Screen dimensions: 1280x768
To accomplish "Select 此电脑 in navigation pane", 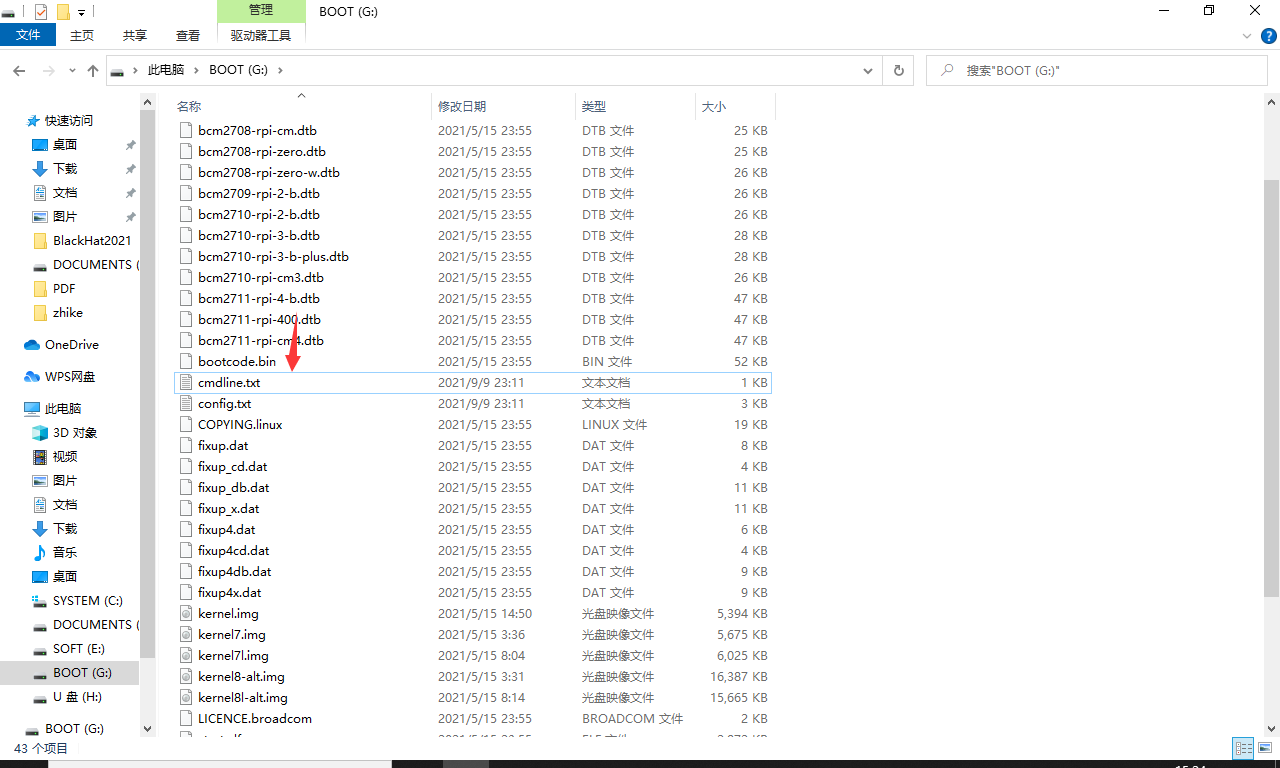I will point(63,409).
